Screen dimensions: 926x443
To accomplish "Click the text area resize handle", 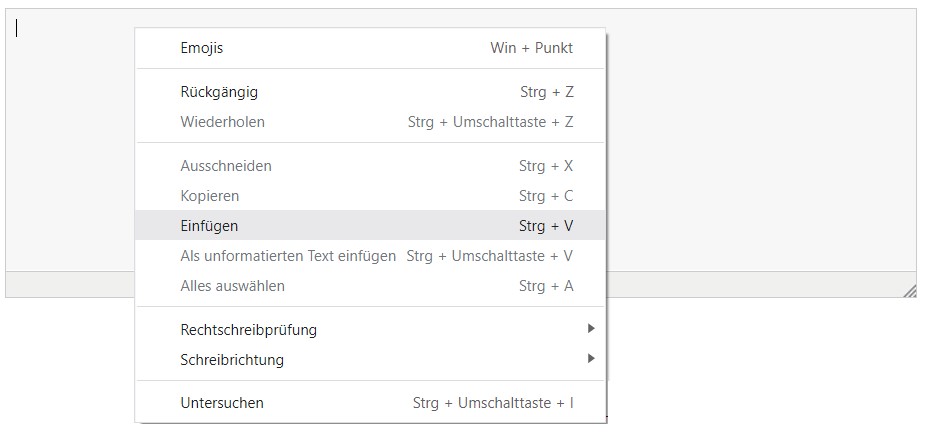I will coord(910,291).
